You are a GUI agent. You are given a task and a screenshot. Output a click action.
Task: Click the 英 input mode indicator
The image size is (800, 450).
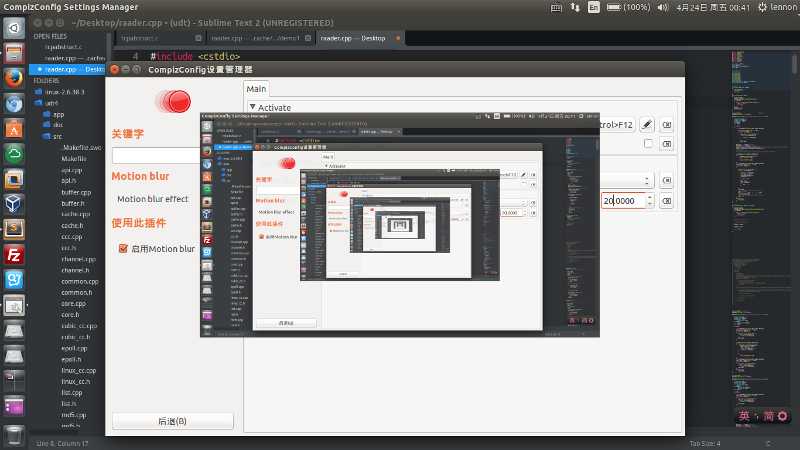pos(744,416)
